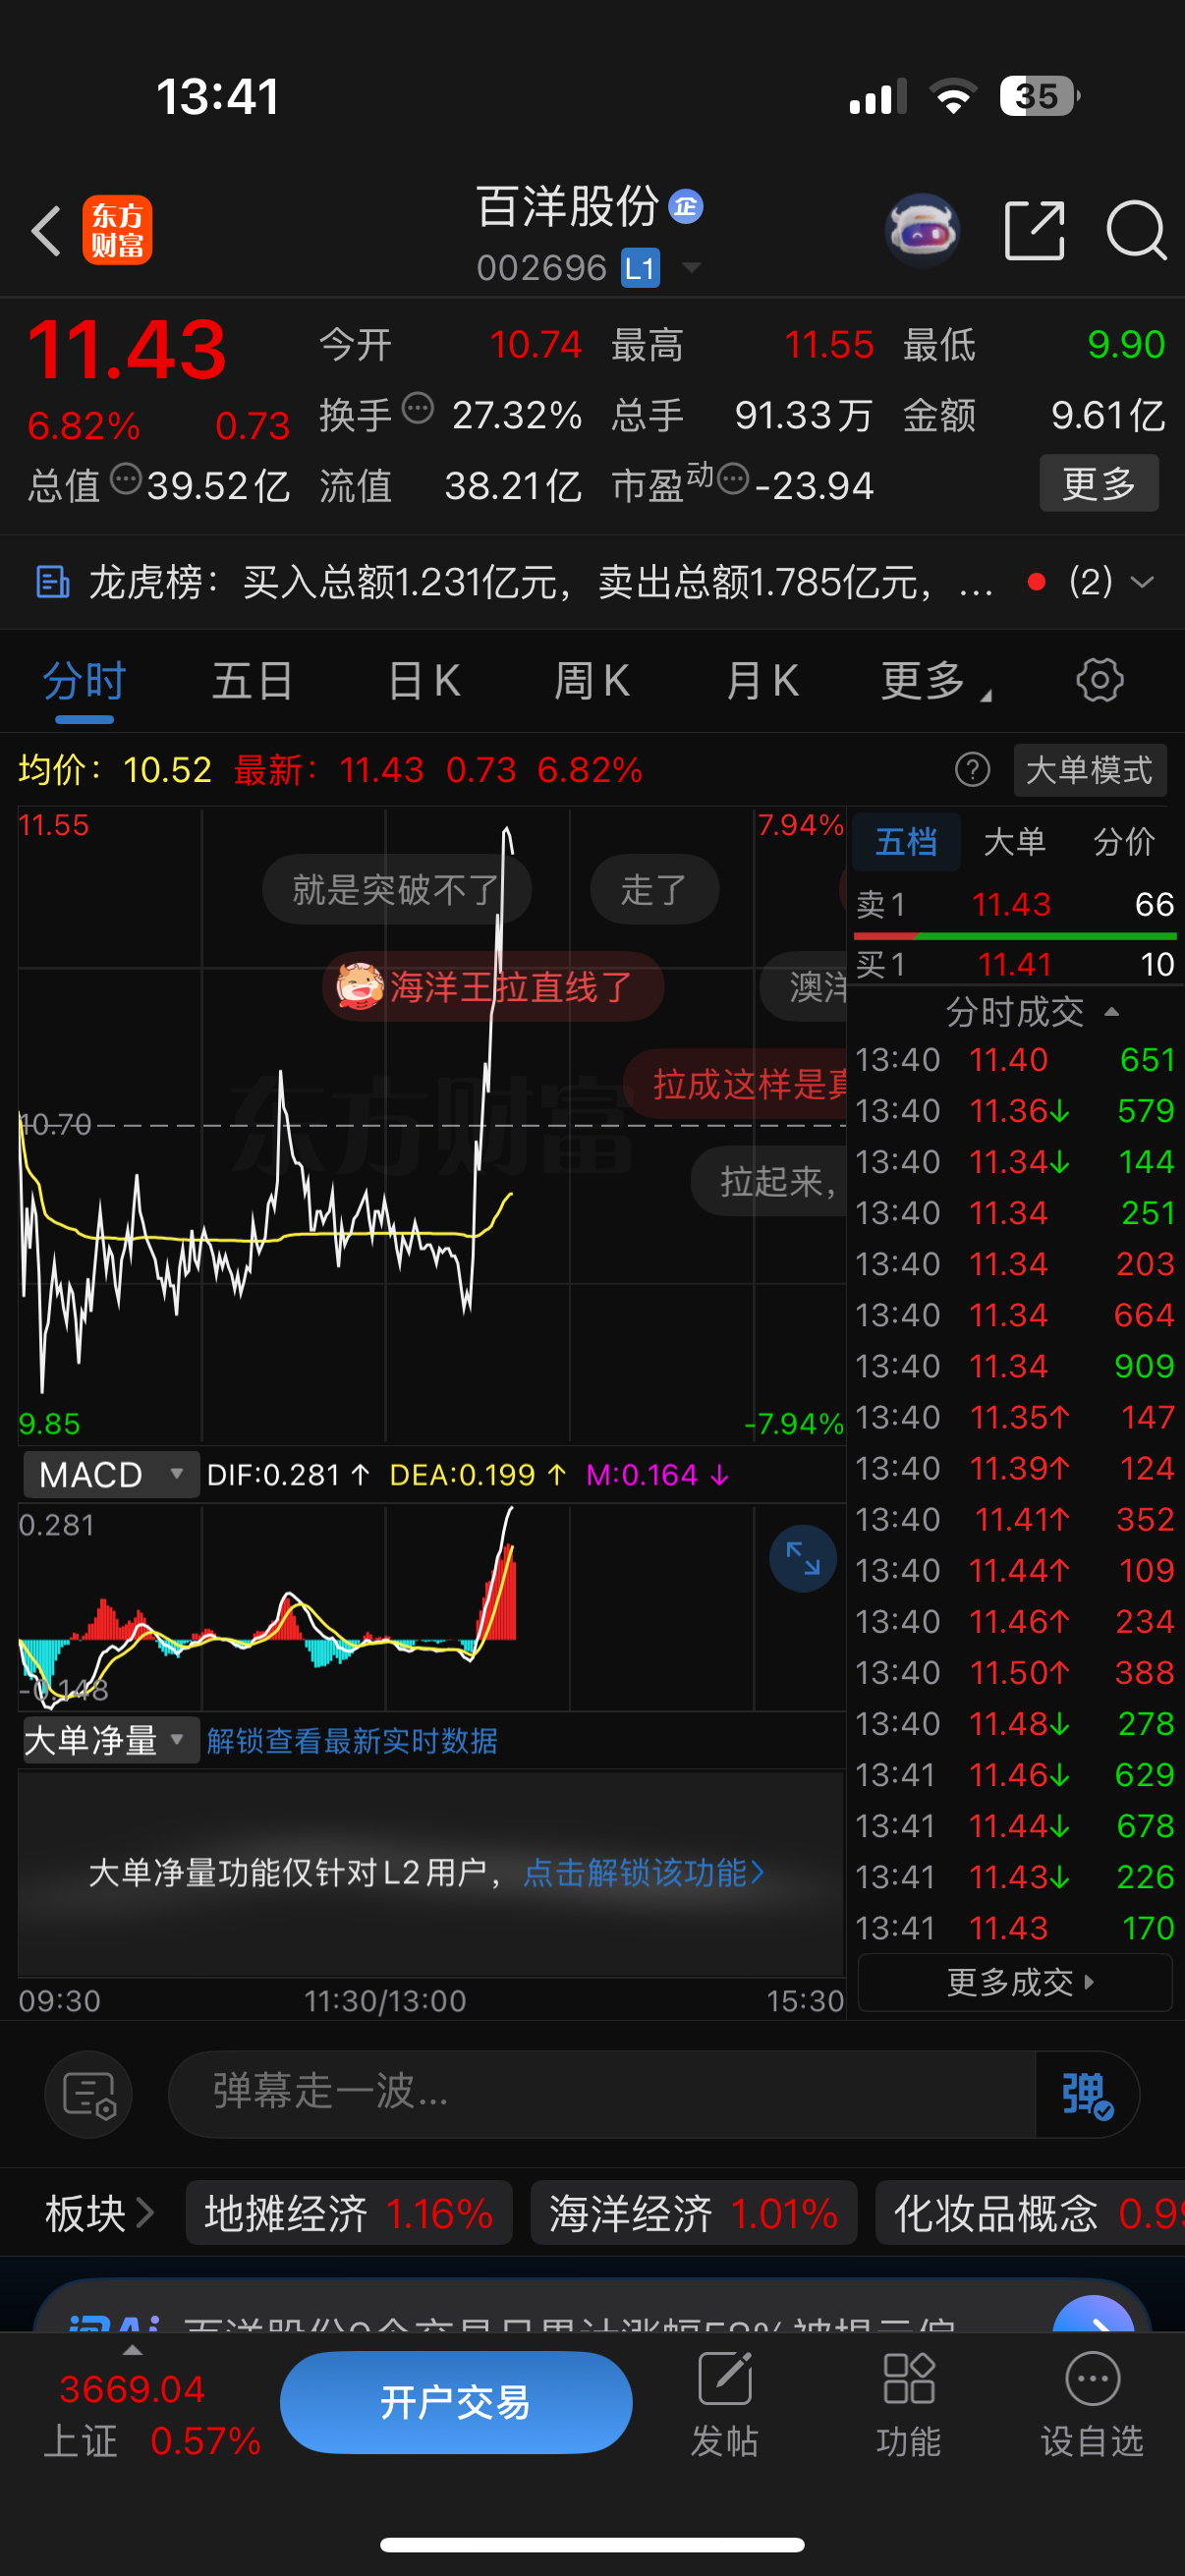
Task: Tap the trade row 11.40 with 651
Action: coord(1015,1059)
